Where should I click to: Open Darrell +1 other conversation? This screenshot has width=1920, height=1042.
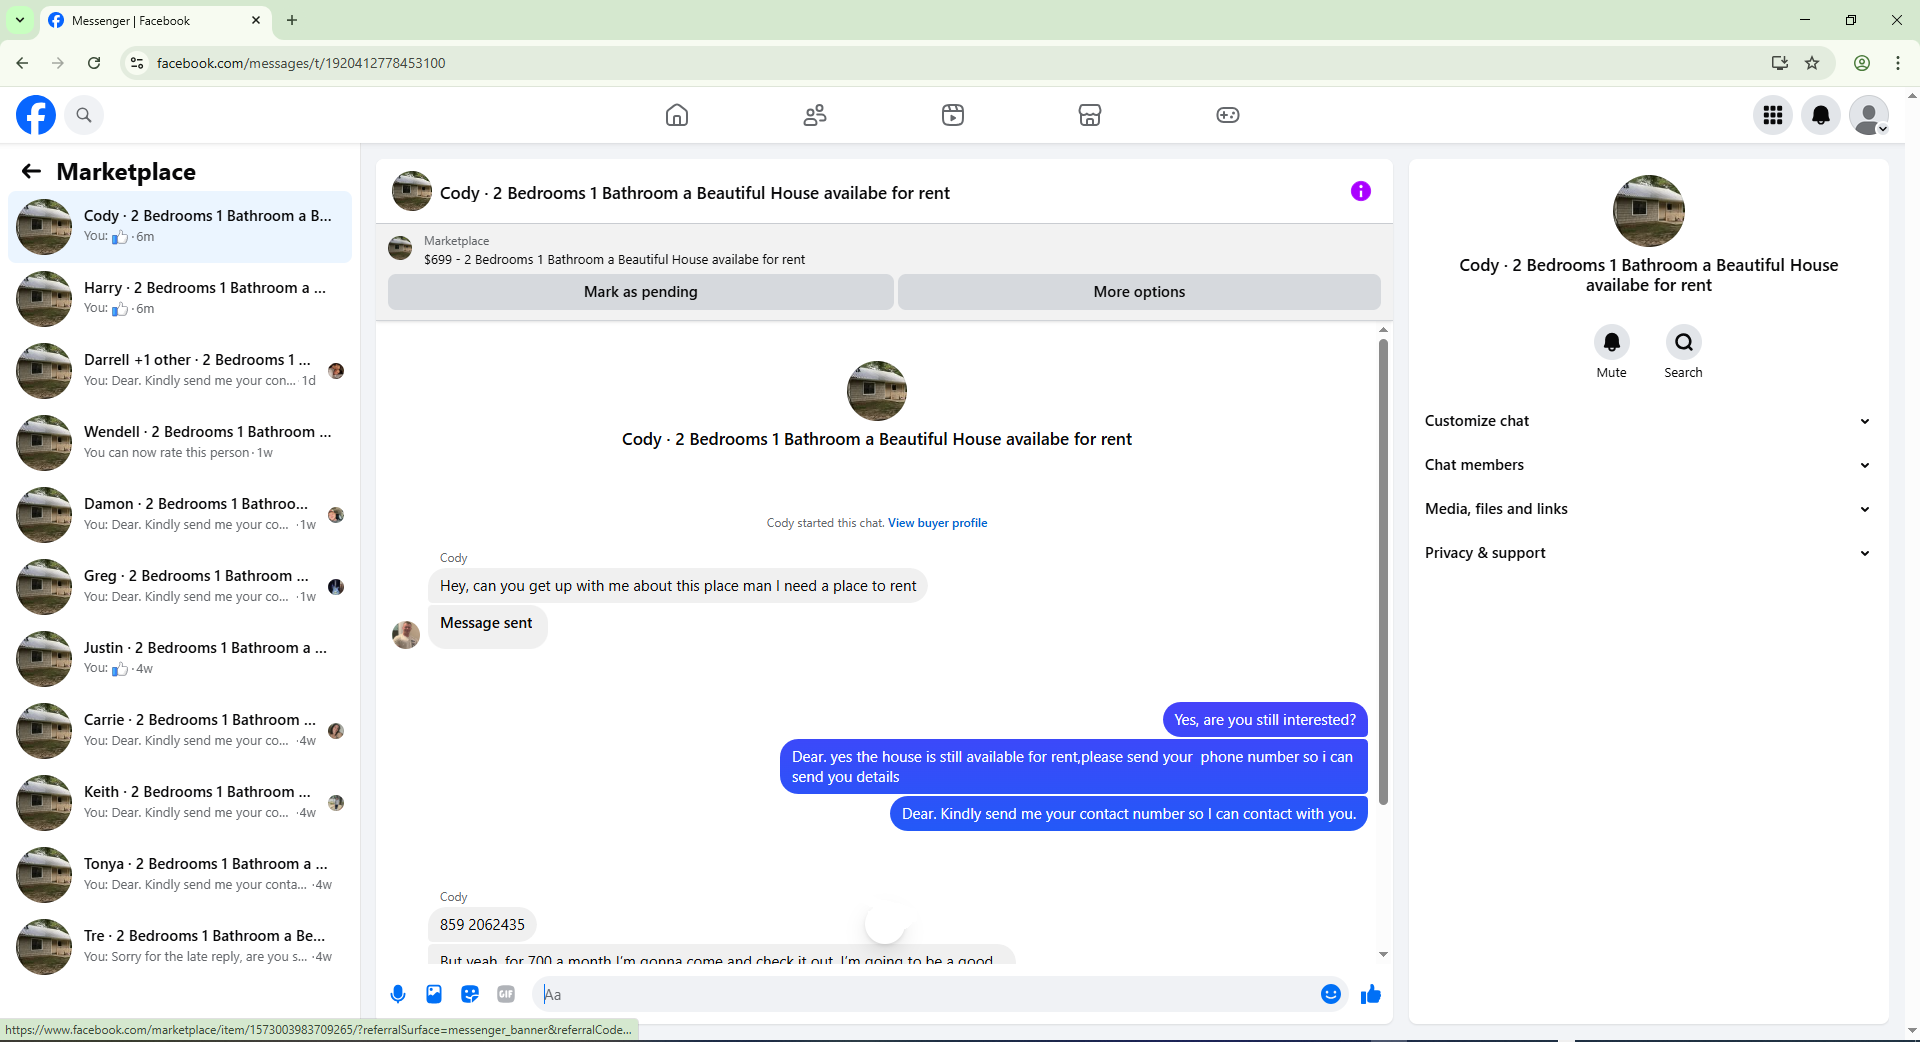(180, 371)
